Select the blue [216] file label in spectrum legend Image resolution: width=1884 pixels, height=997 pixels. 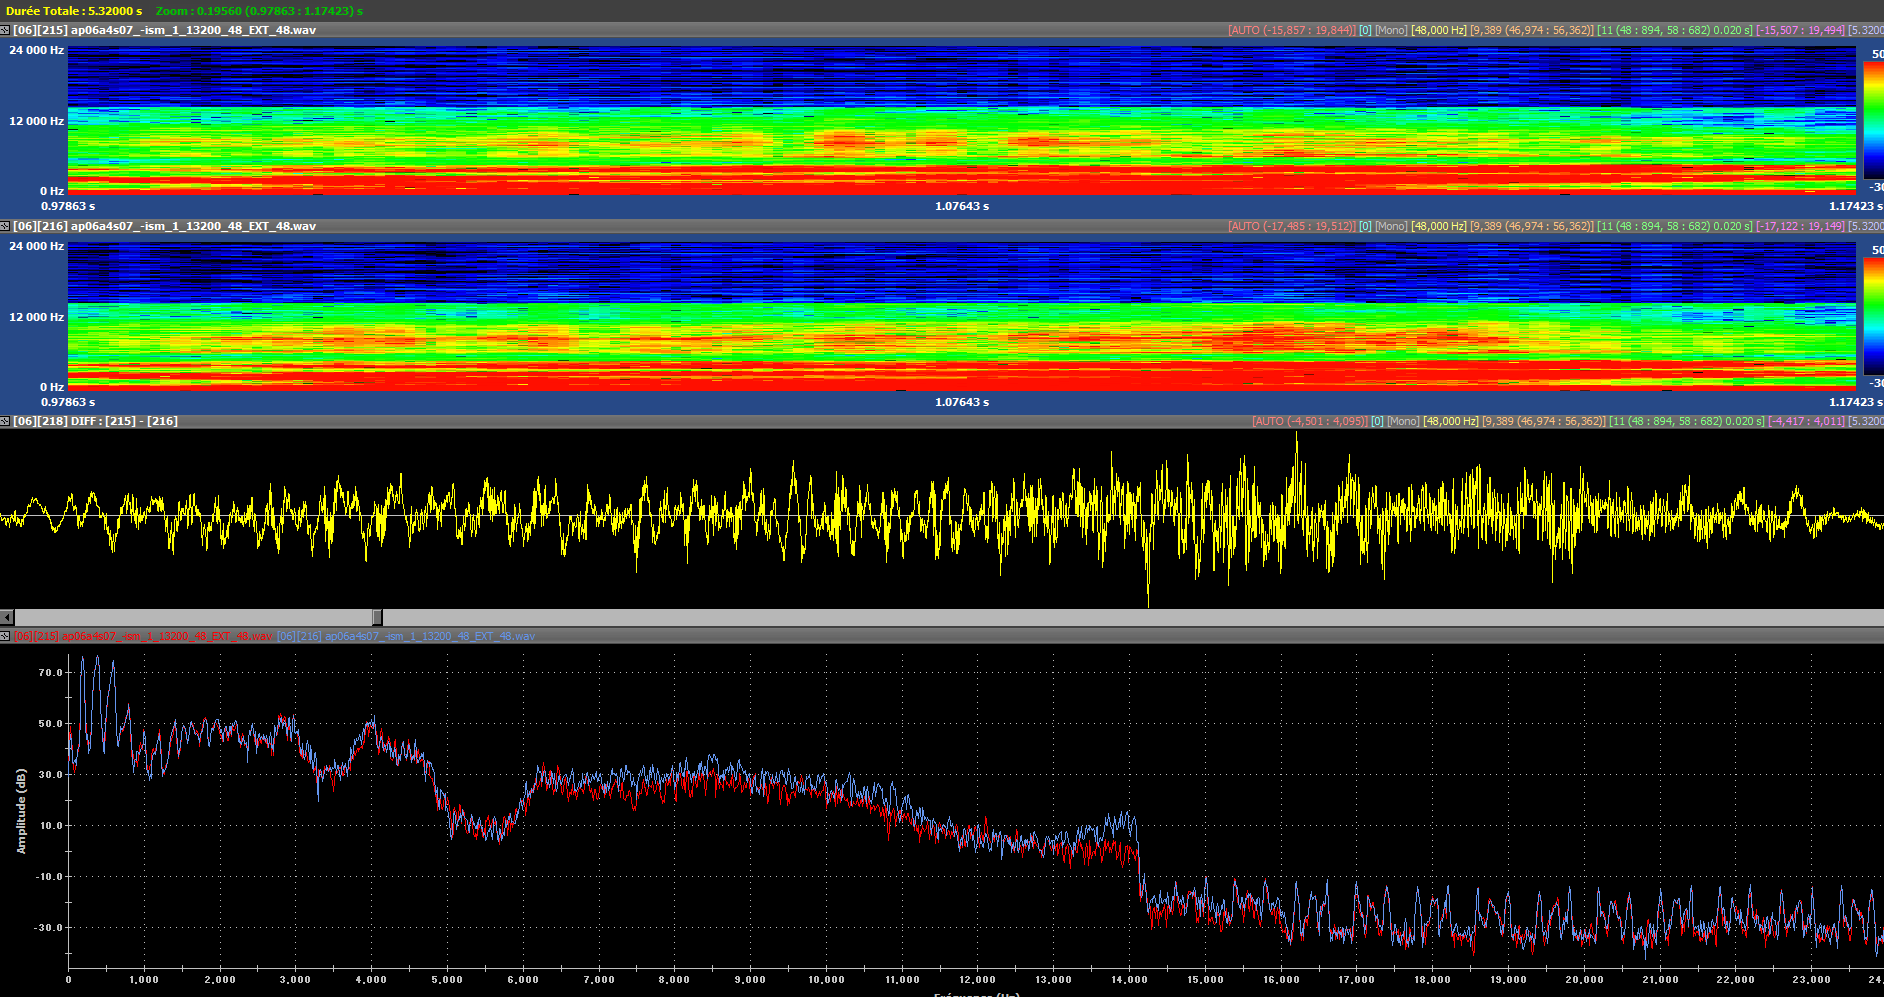click(406, 636)
